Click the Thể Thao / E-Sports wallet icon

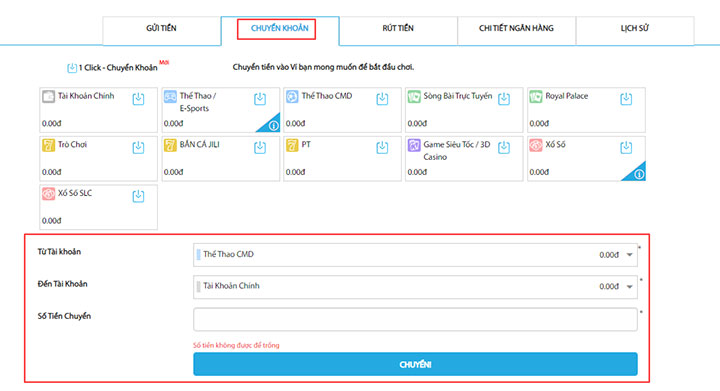[x=170, y=96]
